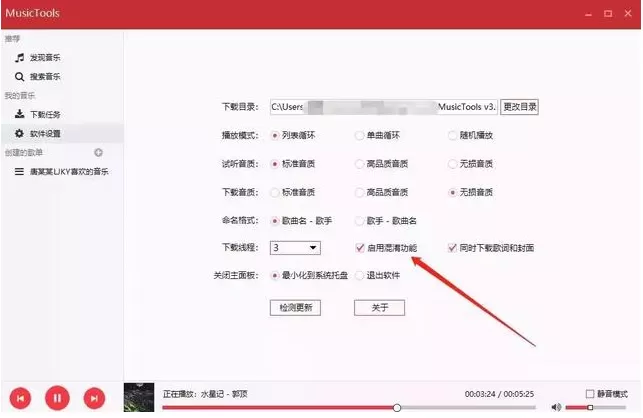Open the 下载线程 dropdown
The height and width of the screenshot is (418, 643).
(x=295, y=248)
